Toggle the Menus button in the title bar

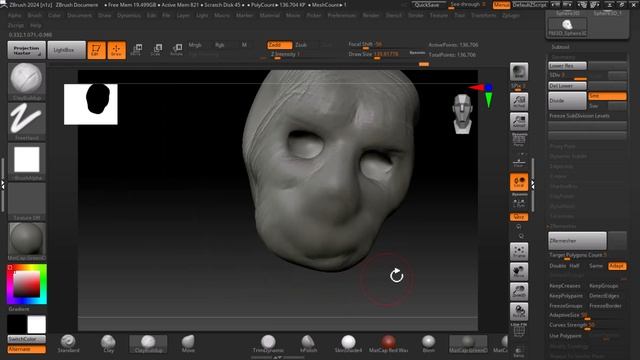click(501, 5)
